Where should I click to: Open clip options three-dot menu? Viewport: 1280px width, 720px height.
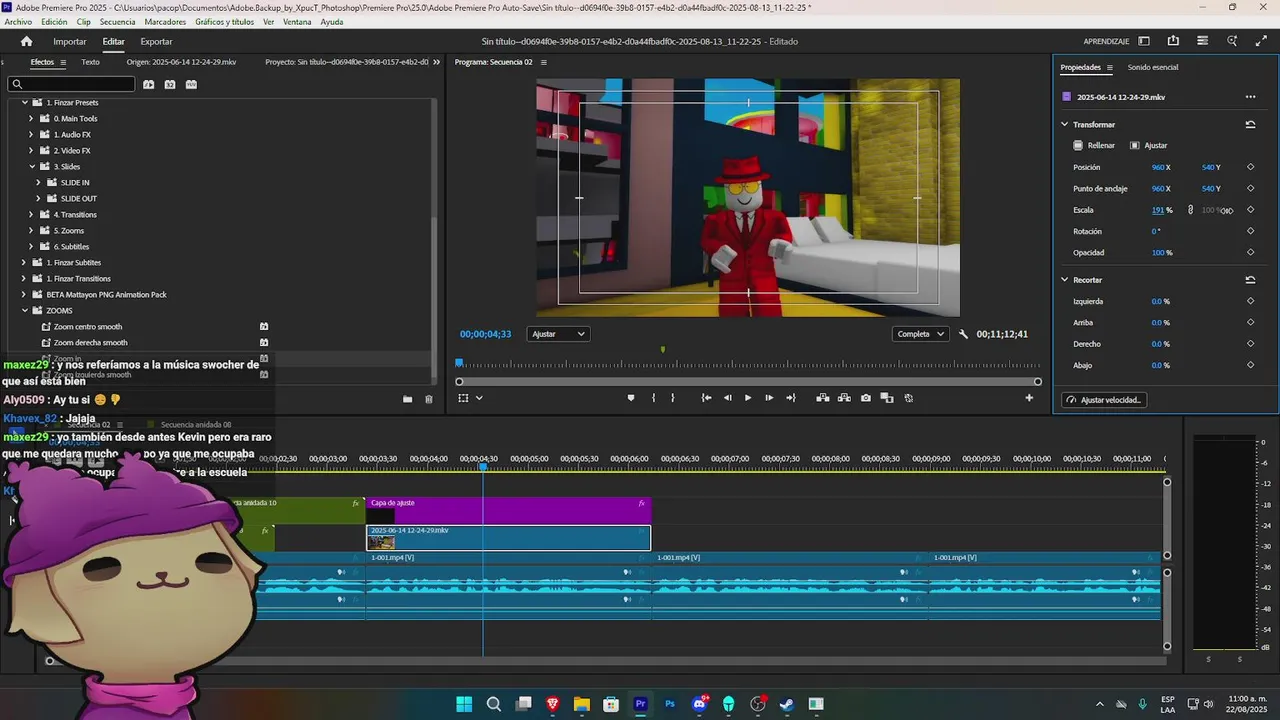click(1250, 97)
